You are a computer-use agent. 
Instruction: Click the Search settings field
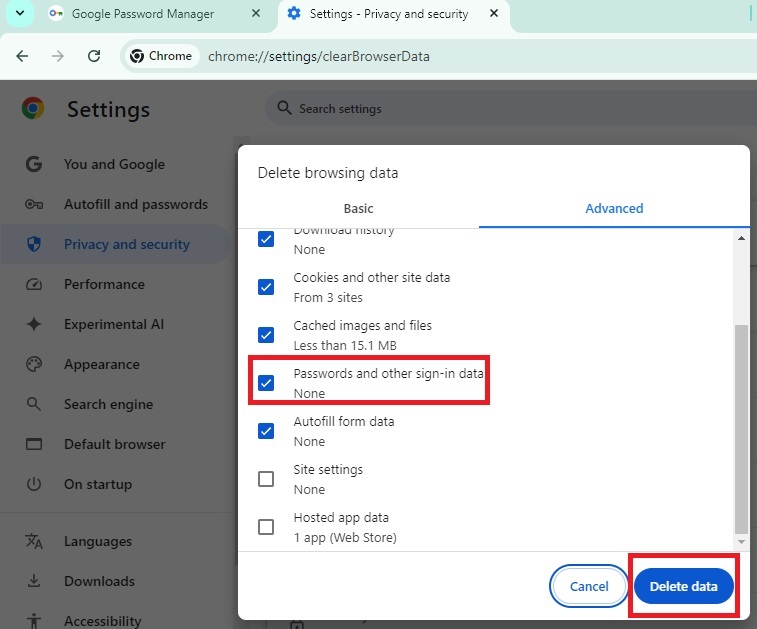pyautogui.click(x=512, y=109)
